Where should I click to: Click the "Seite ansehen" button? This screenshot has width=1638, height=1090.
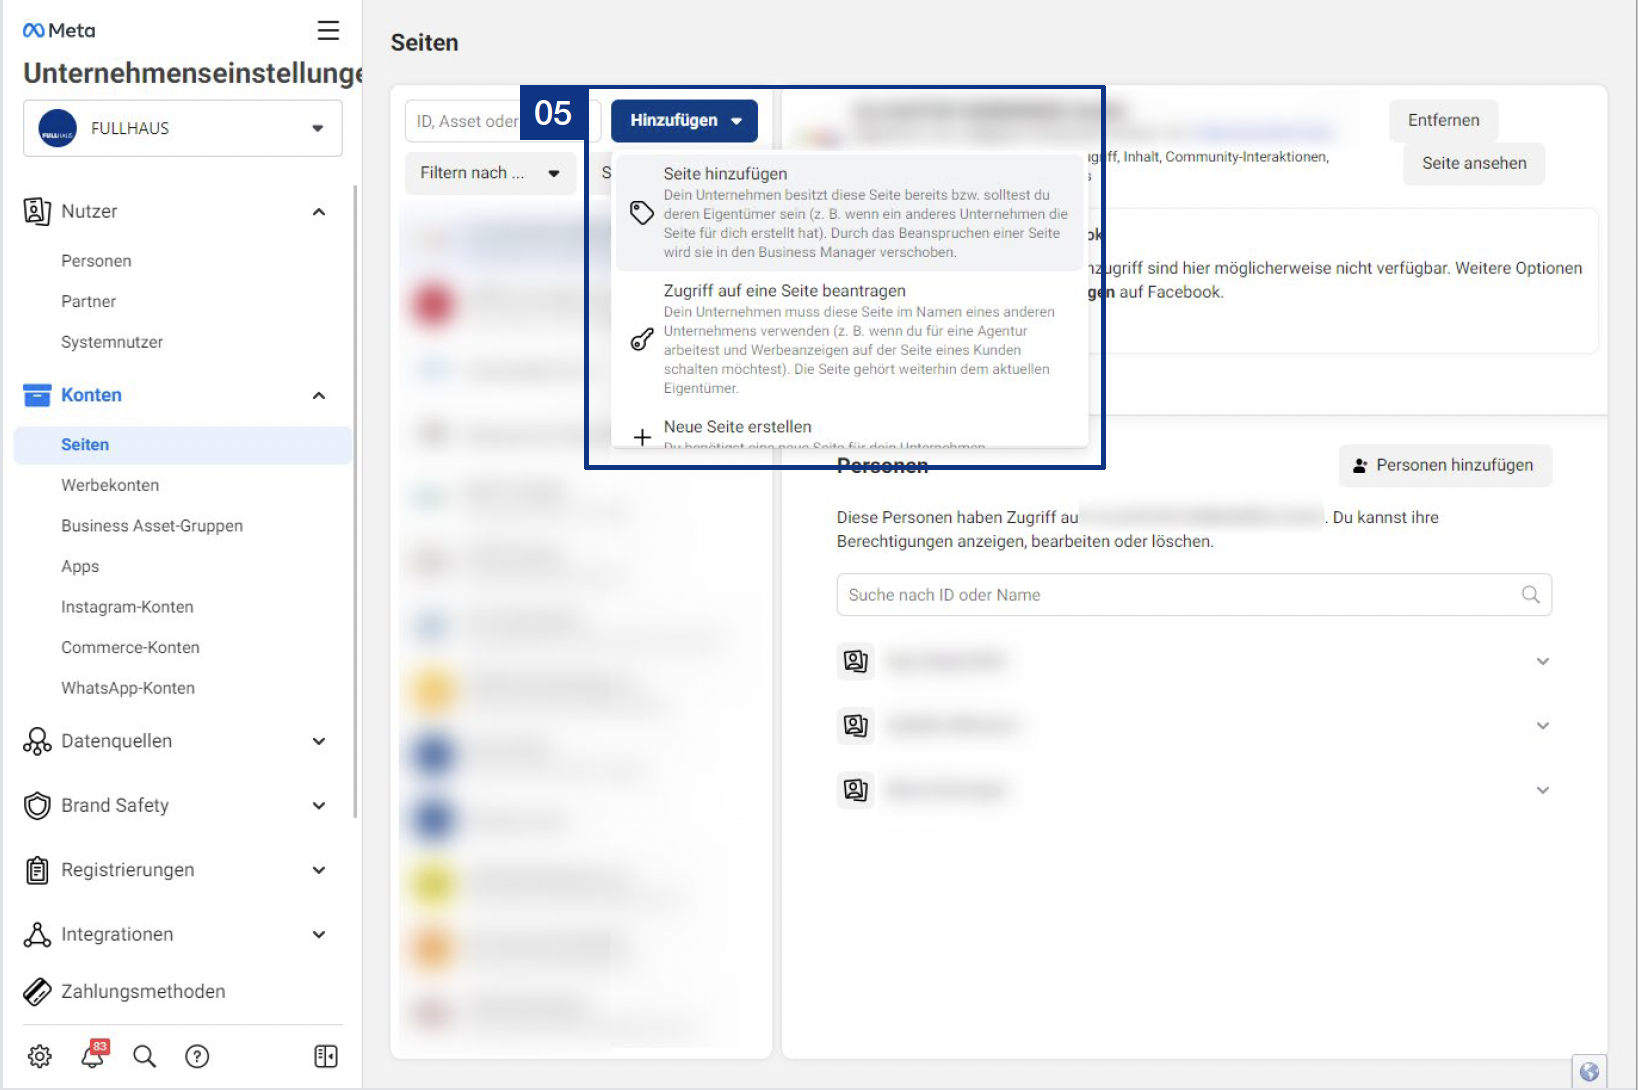pyautogui.click(x=1473, y=163)
